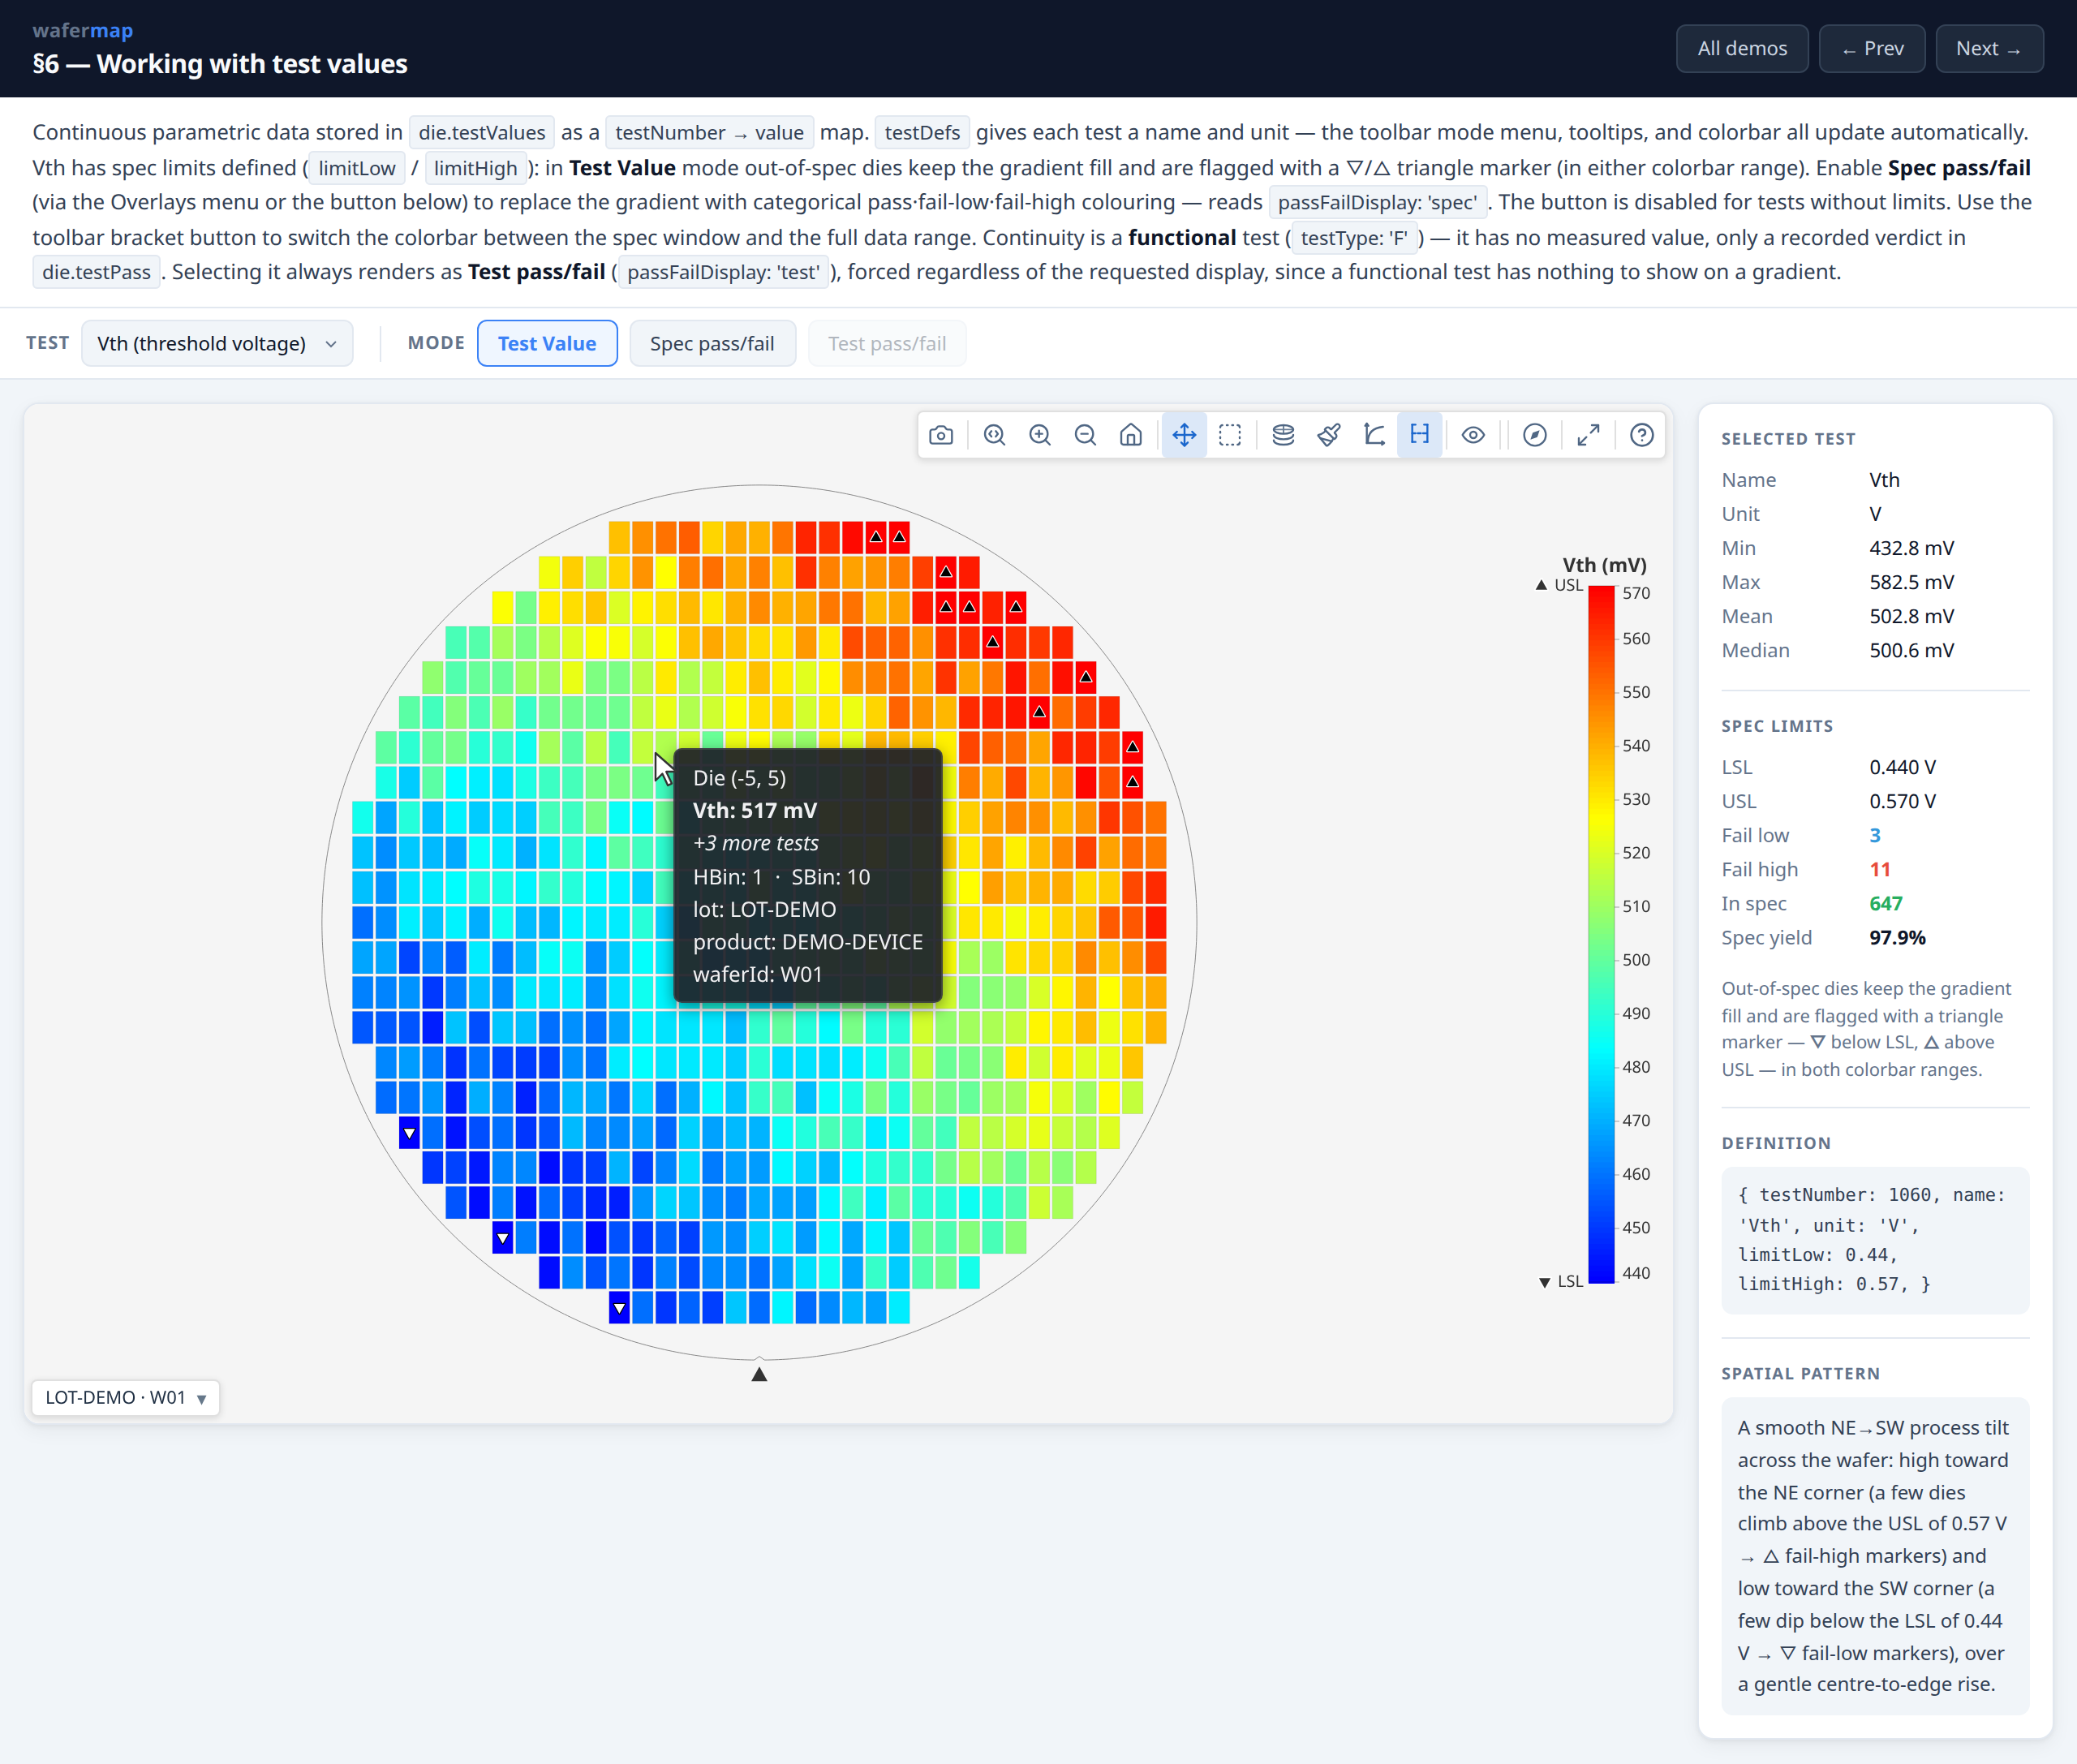
Task: Click the Vth: 517 mV tooltip line
Action: pyautogui.click(x=755, y=810)
